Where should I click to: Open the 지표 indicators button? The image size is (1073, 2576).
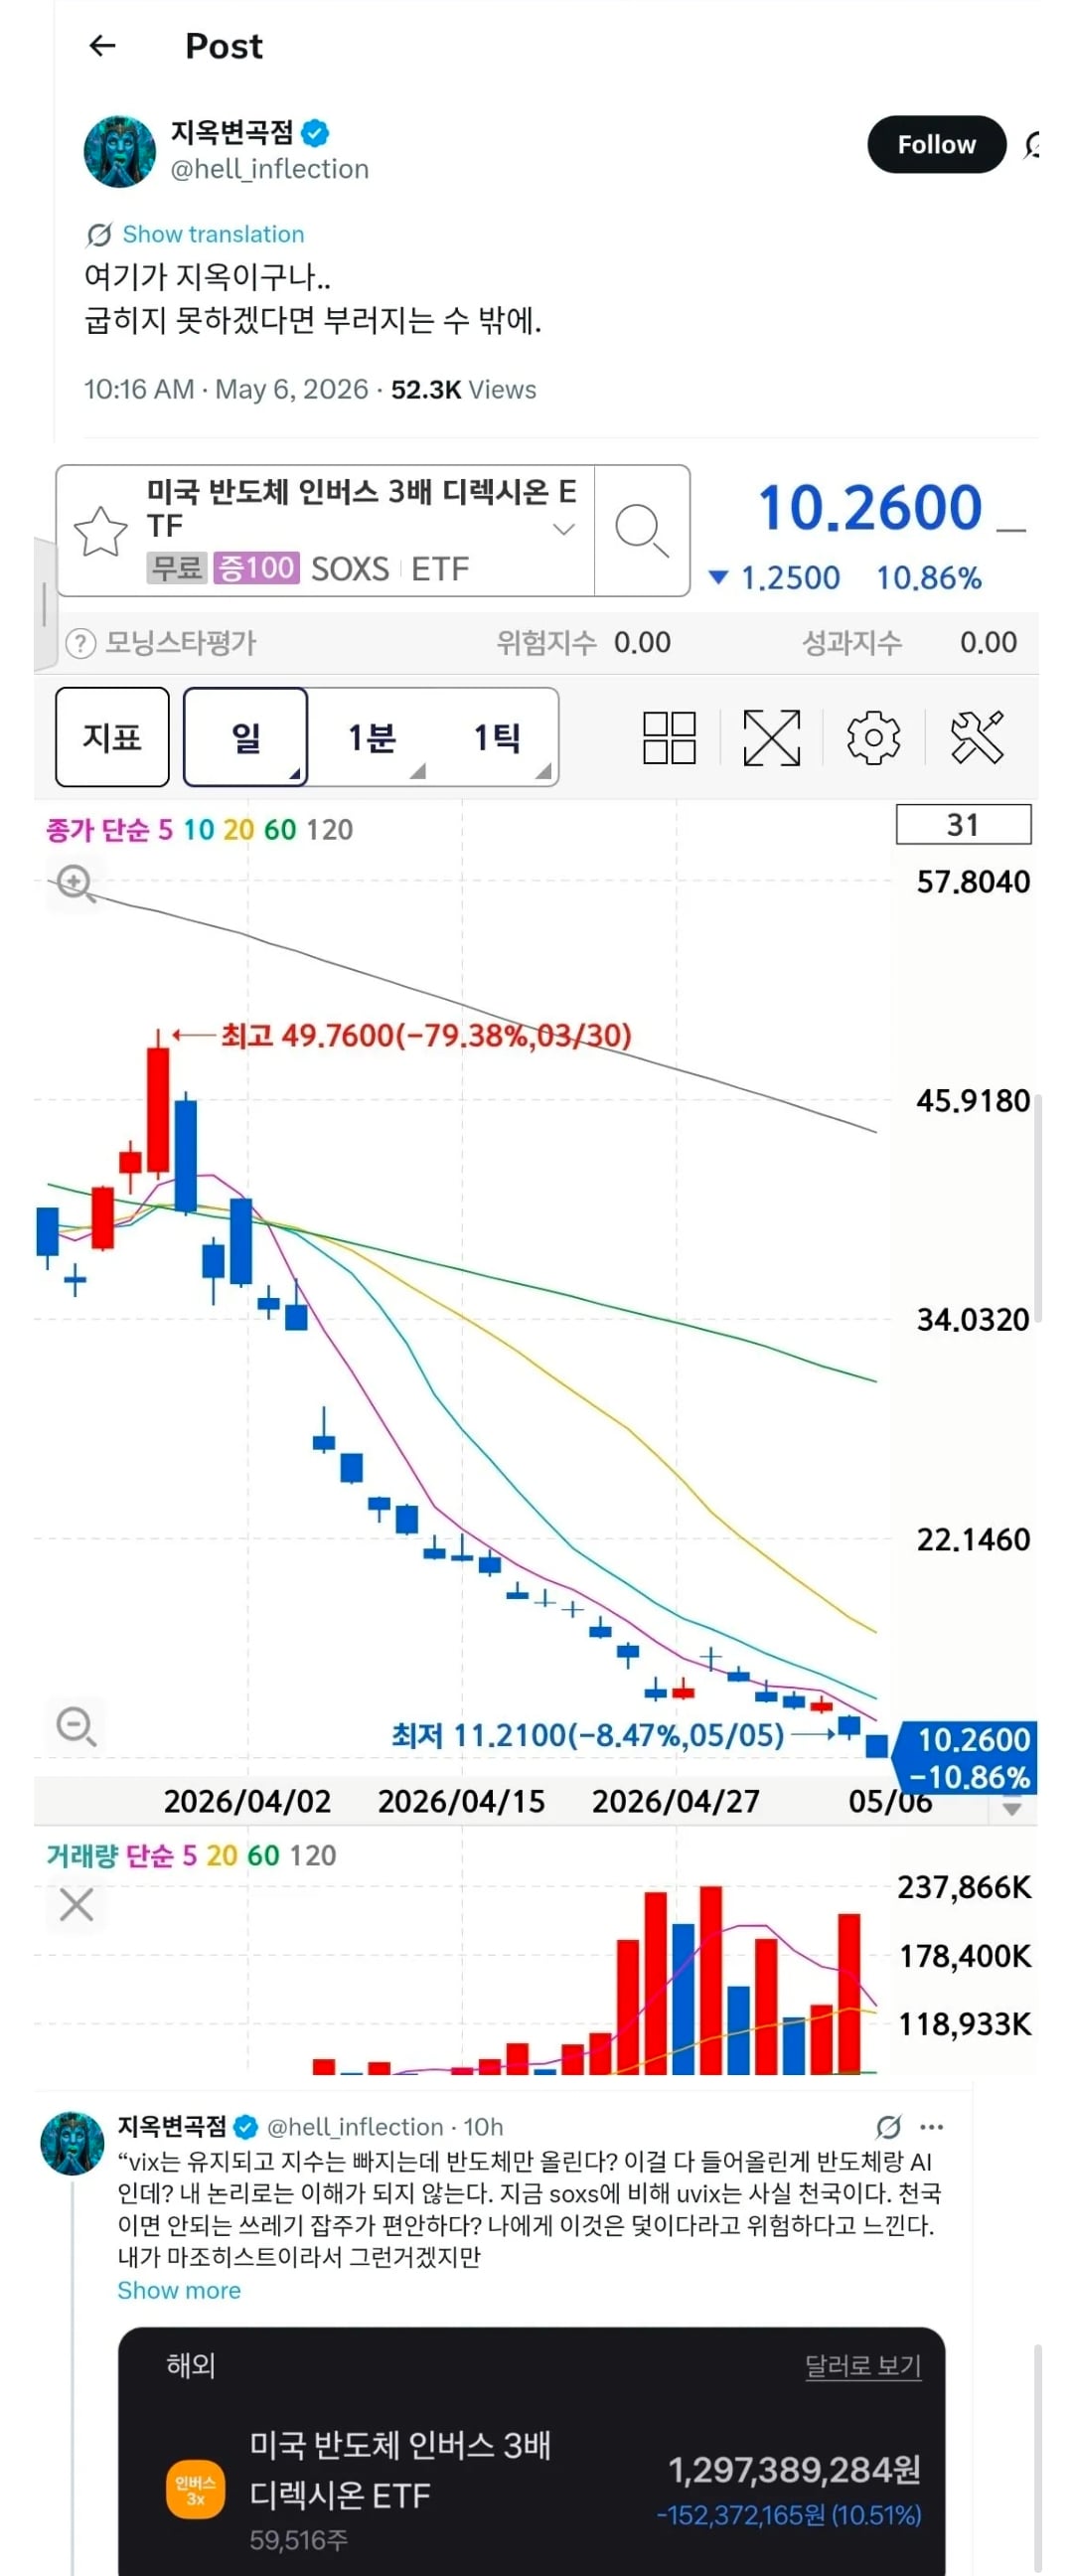coord(112,737)
